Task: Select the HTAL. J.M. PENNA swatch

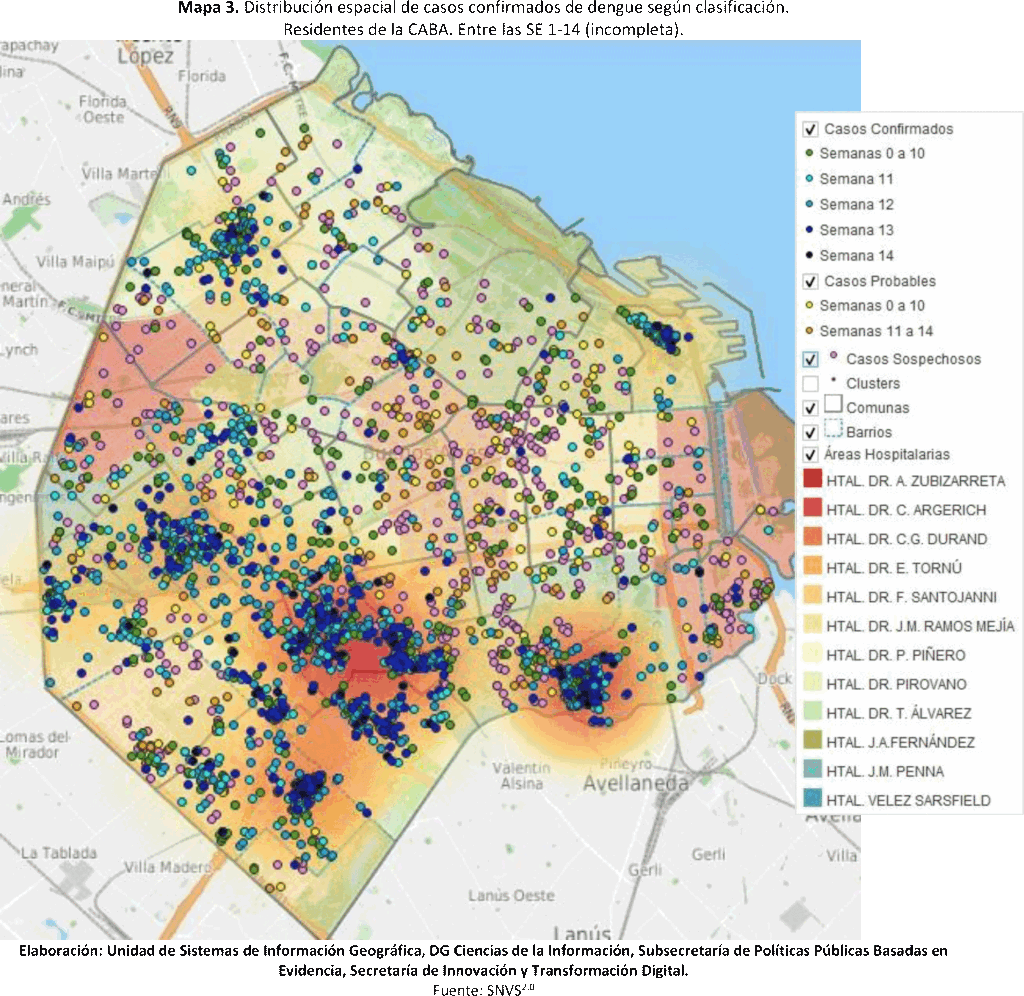Action: (x=812, y=769)
